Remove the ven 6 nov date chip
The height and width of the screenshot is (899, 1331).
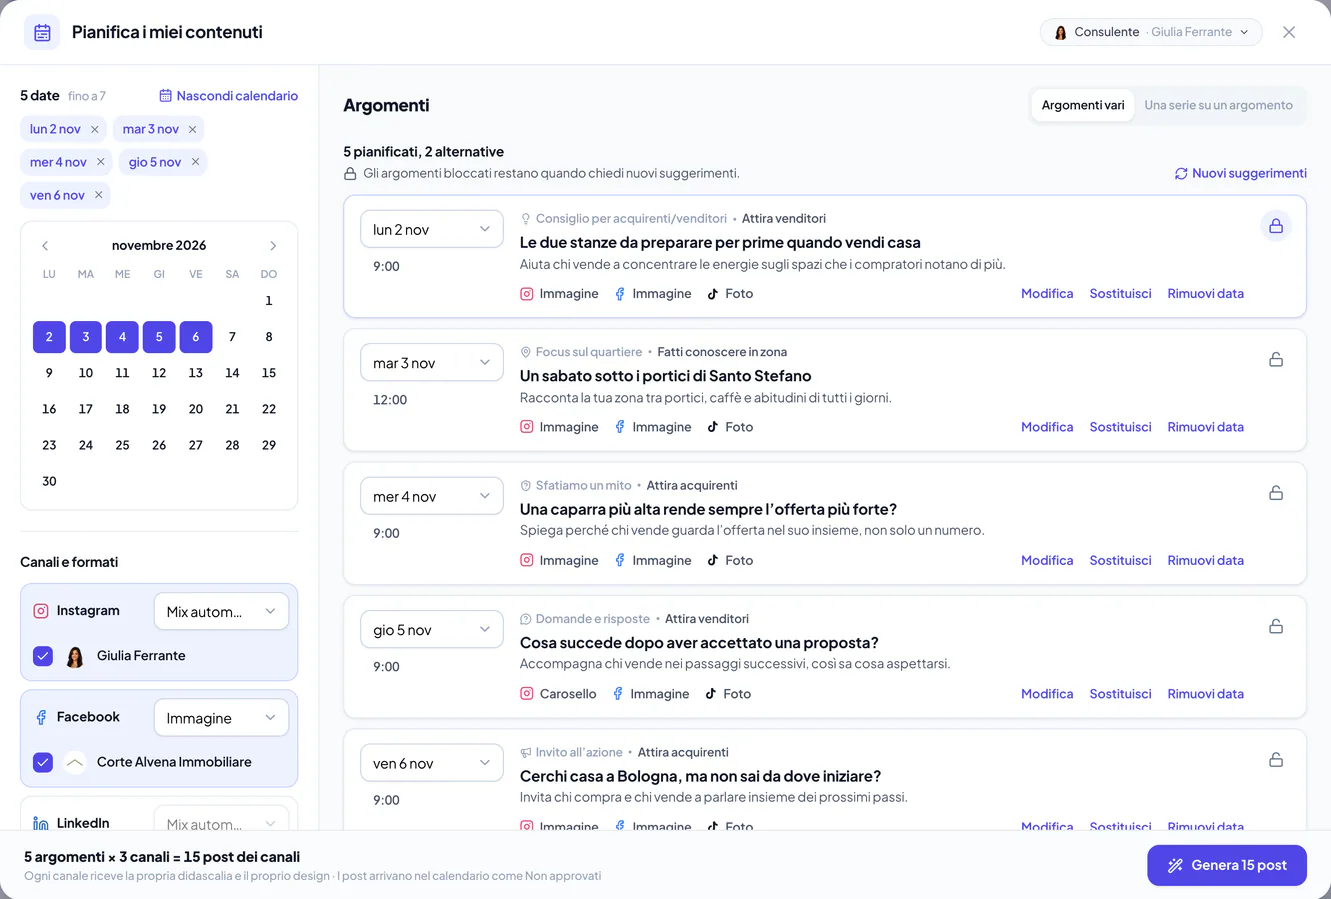click(x=98, y=195)
